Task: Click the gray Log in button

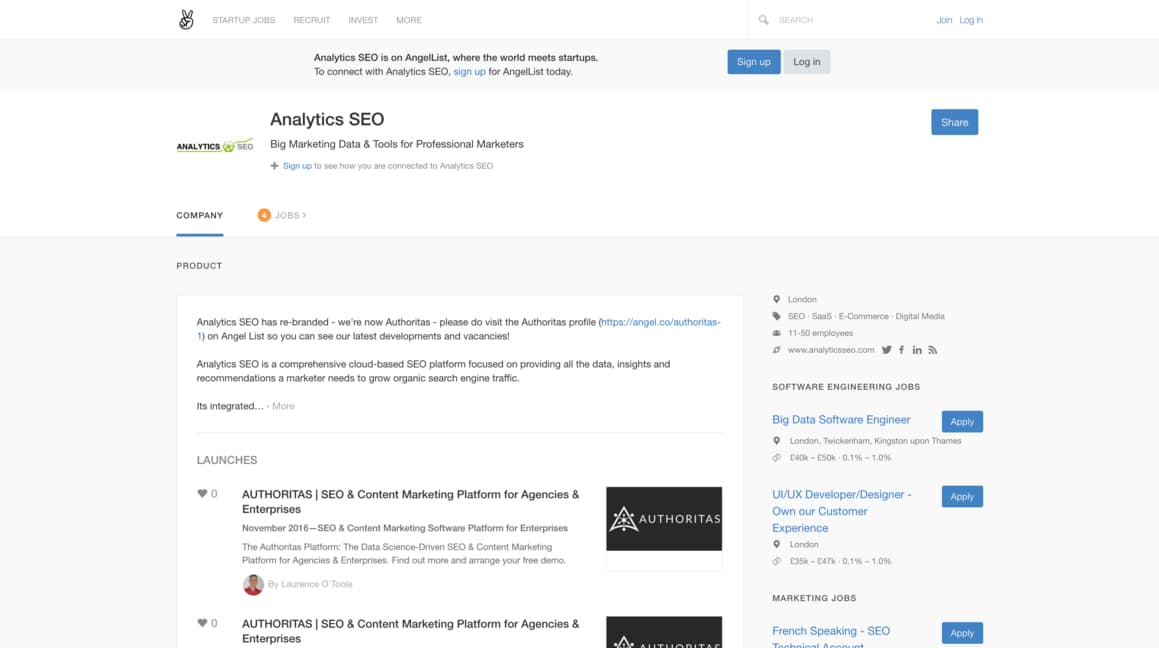Action: 806,62
